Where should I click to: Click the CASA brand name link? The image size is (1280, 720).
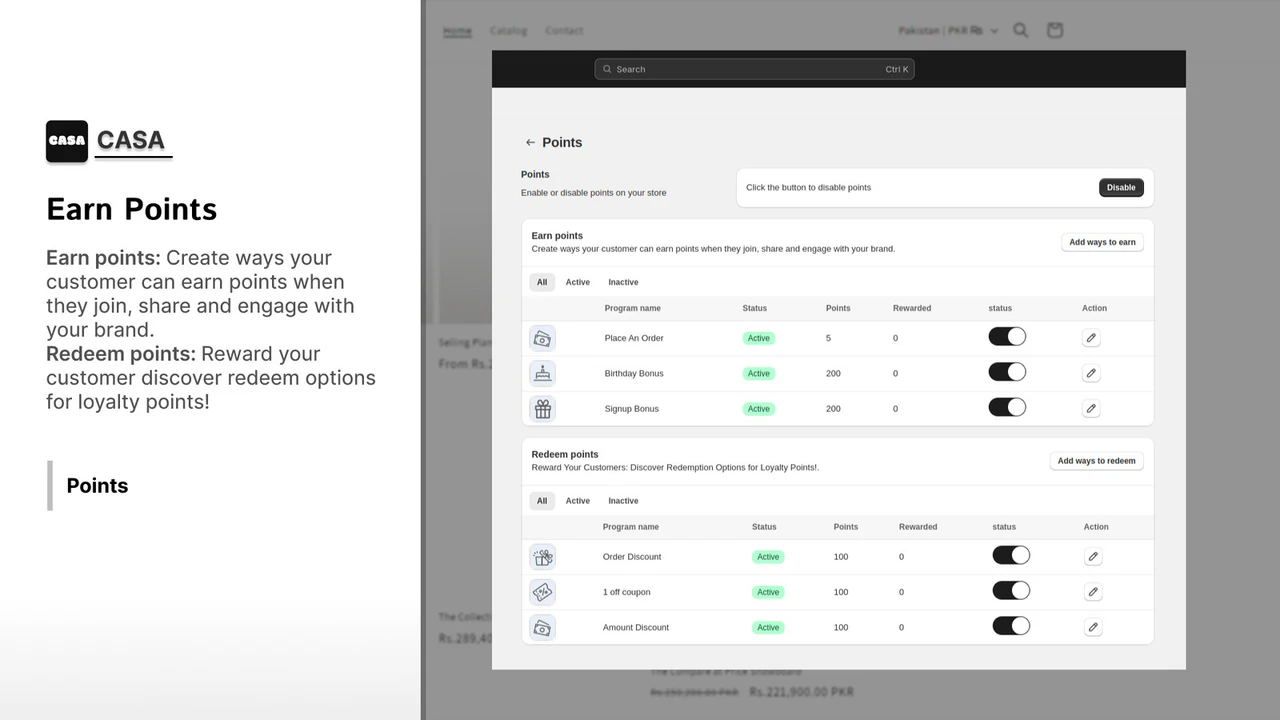coord(131,141)
